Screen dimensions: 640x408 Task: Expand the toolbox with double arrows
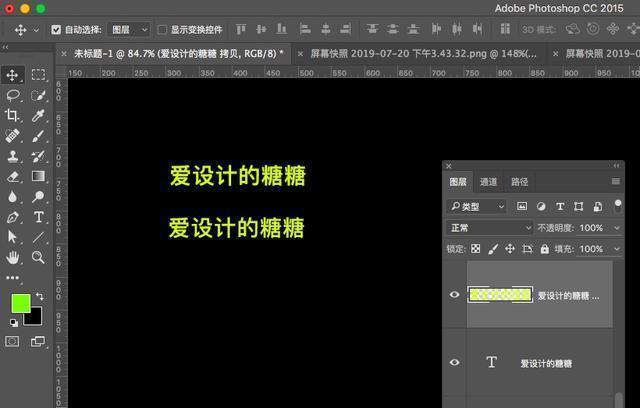(x=5, y=47)
